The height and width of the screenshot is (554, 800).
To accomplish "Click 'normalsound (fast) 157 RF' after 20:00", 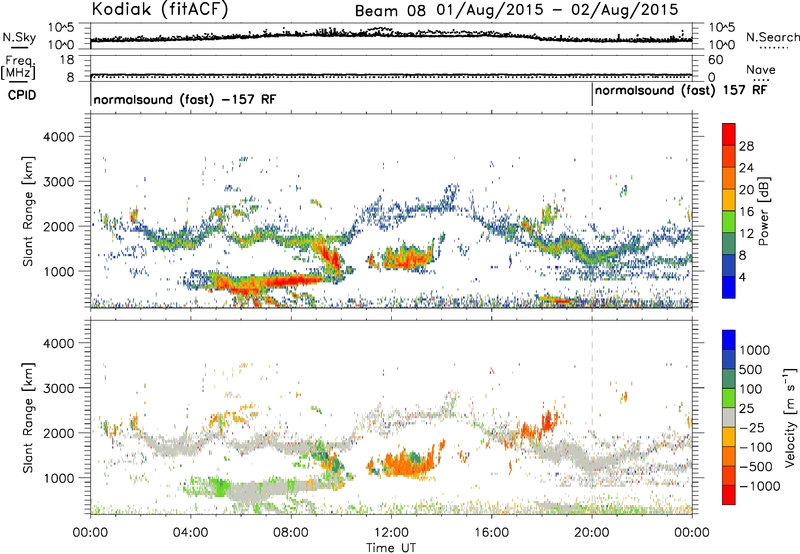I will tap(681, 91).
